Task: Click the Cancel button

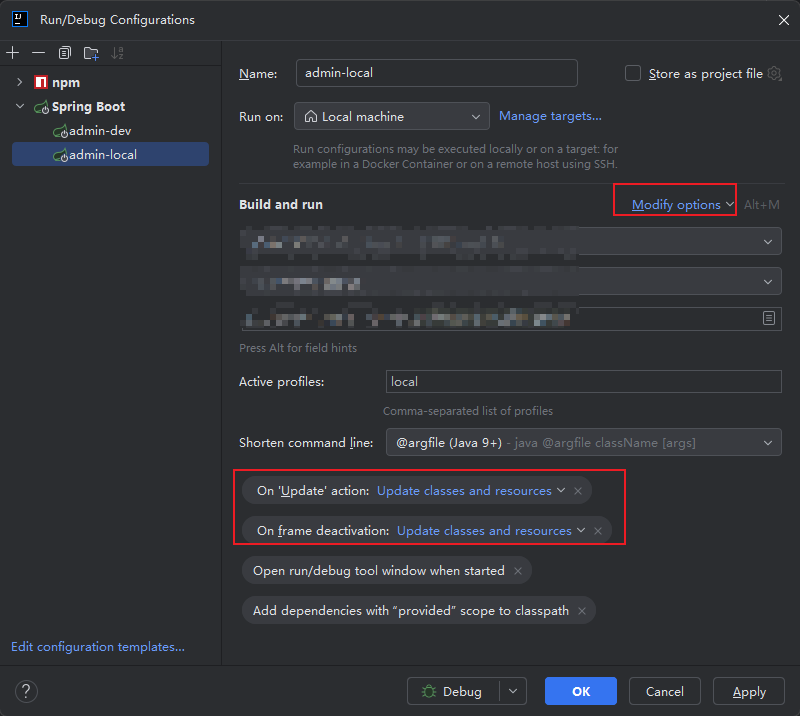Action: coord(665,692)
